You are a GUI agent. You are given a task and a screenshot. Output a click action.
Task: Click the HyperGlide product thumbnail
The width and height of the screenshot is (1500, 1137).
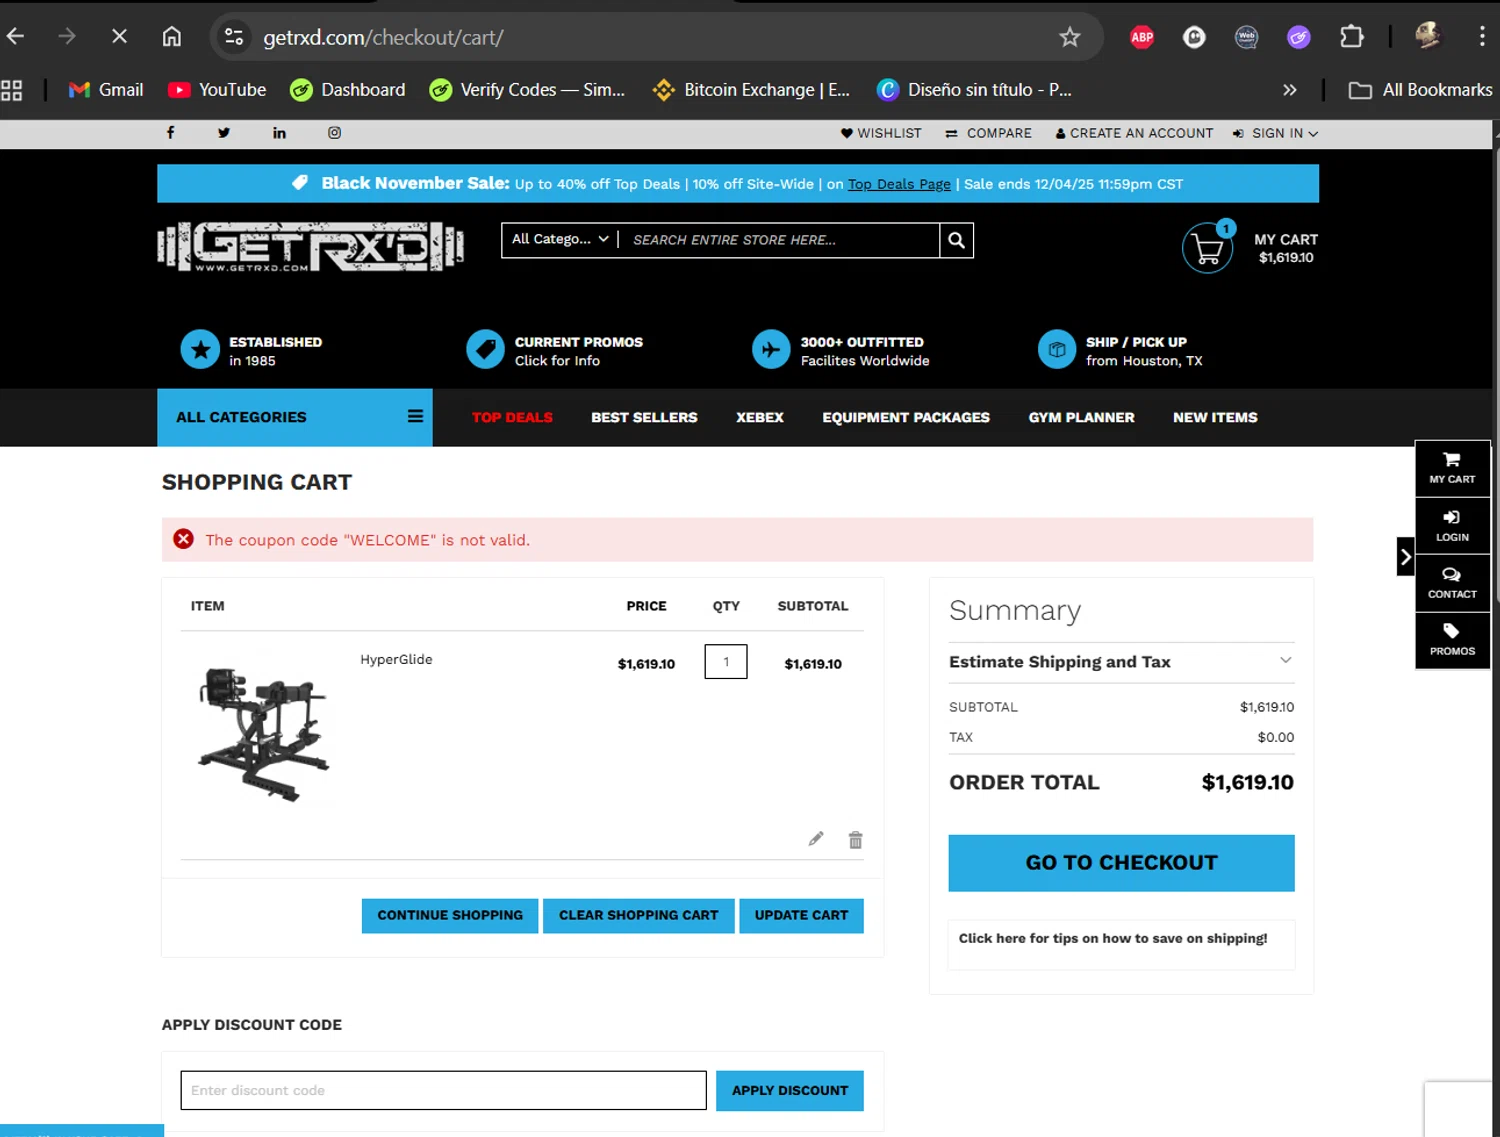[x=264, y=733]
